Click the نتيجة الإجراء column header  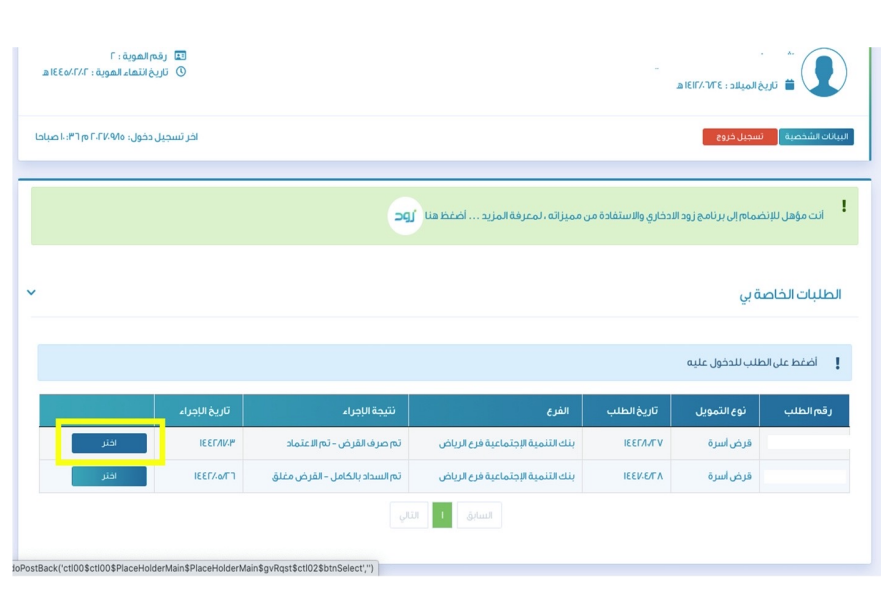click(x=325, y=411)
